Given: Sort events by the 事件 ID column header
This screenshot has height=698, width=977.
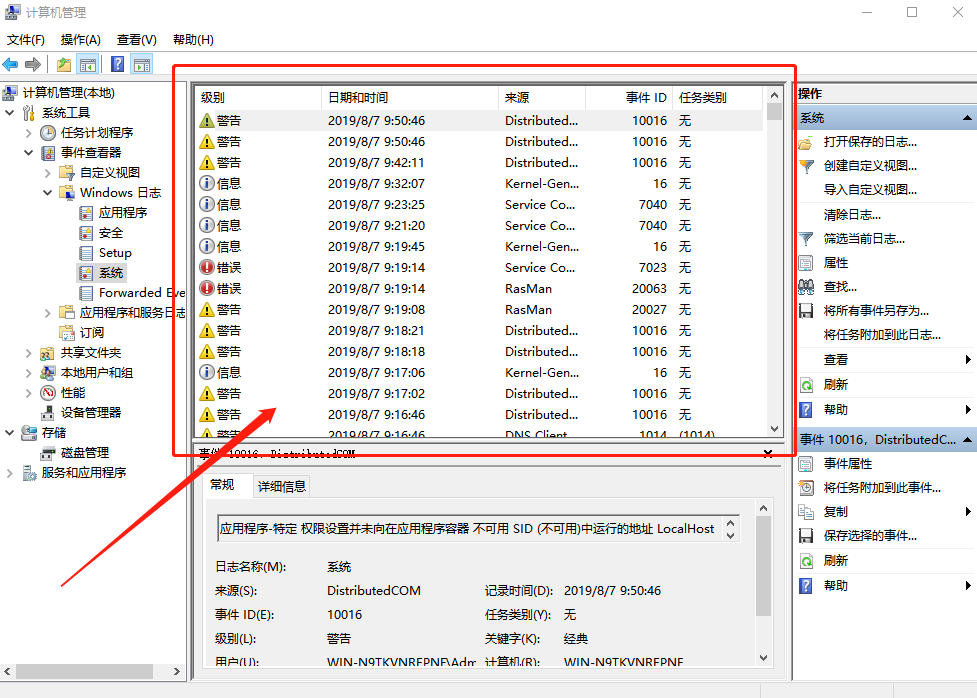Looking at the screenshot, I should [645, 96].
